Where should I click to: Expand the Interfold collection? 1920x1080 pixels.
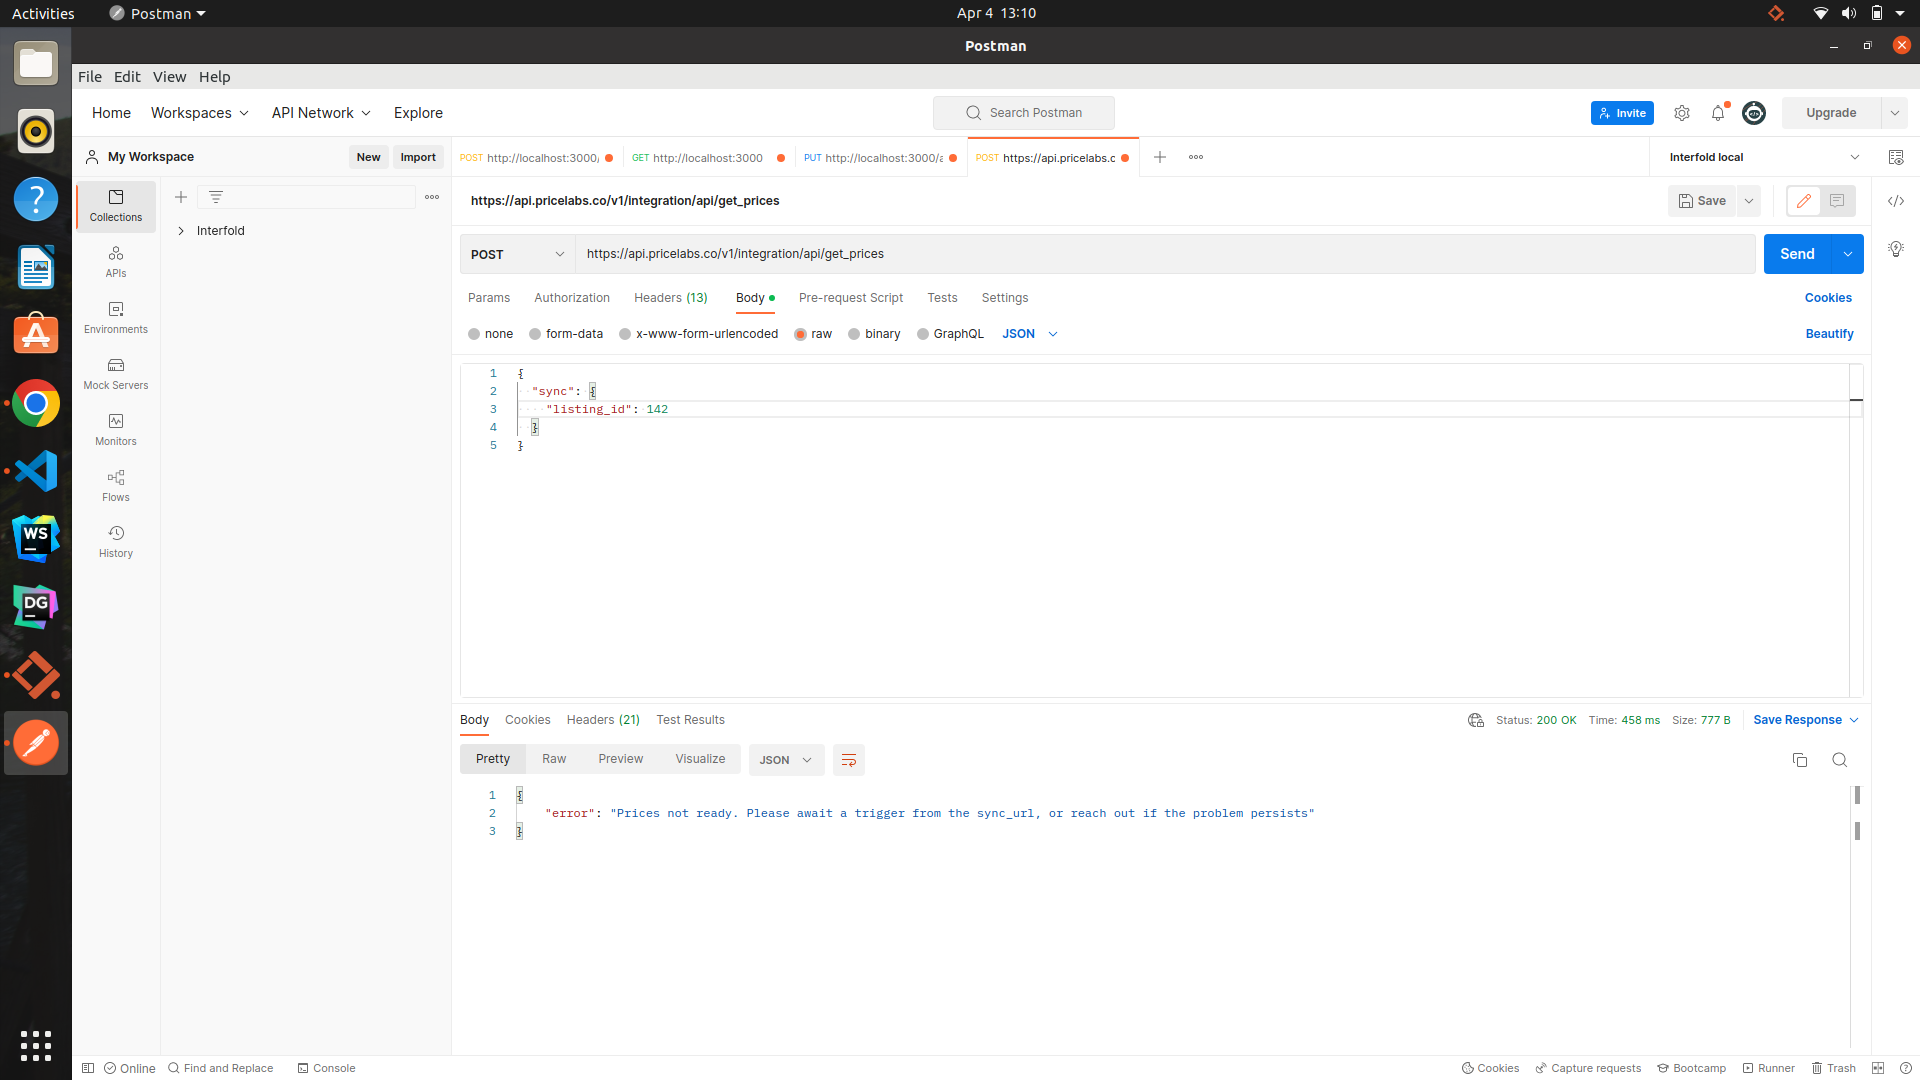click(181, 231)
